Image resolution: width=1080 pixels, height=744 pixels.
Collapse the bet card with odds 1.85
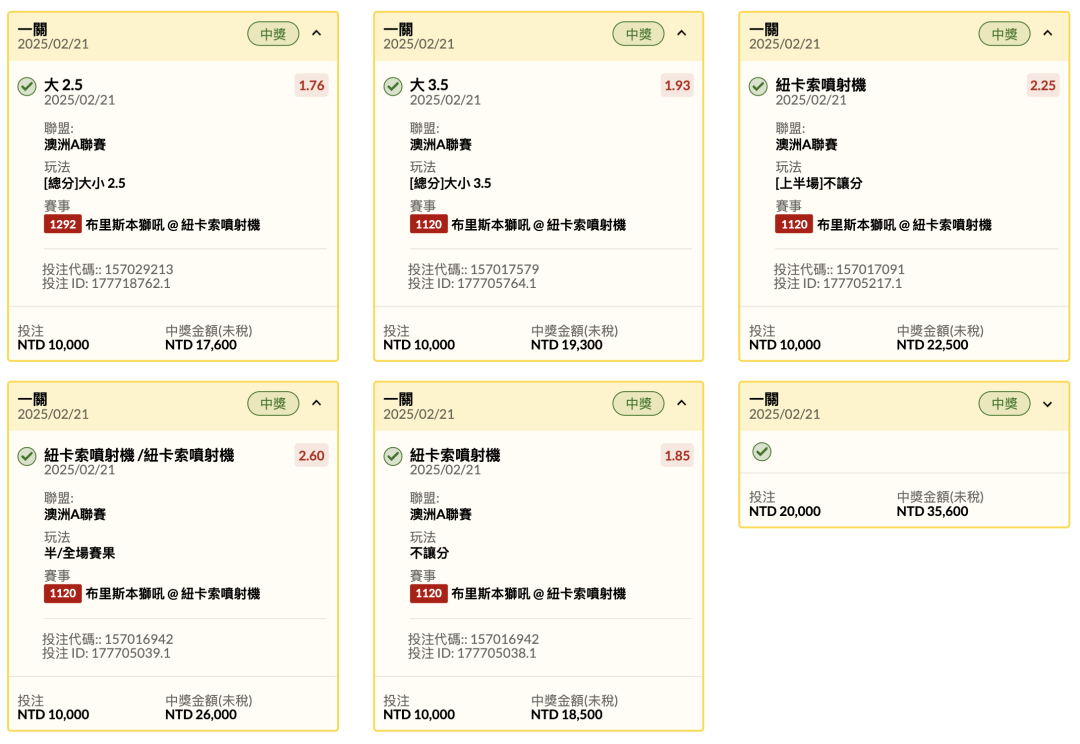coord(682,403)
